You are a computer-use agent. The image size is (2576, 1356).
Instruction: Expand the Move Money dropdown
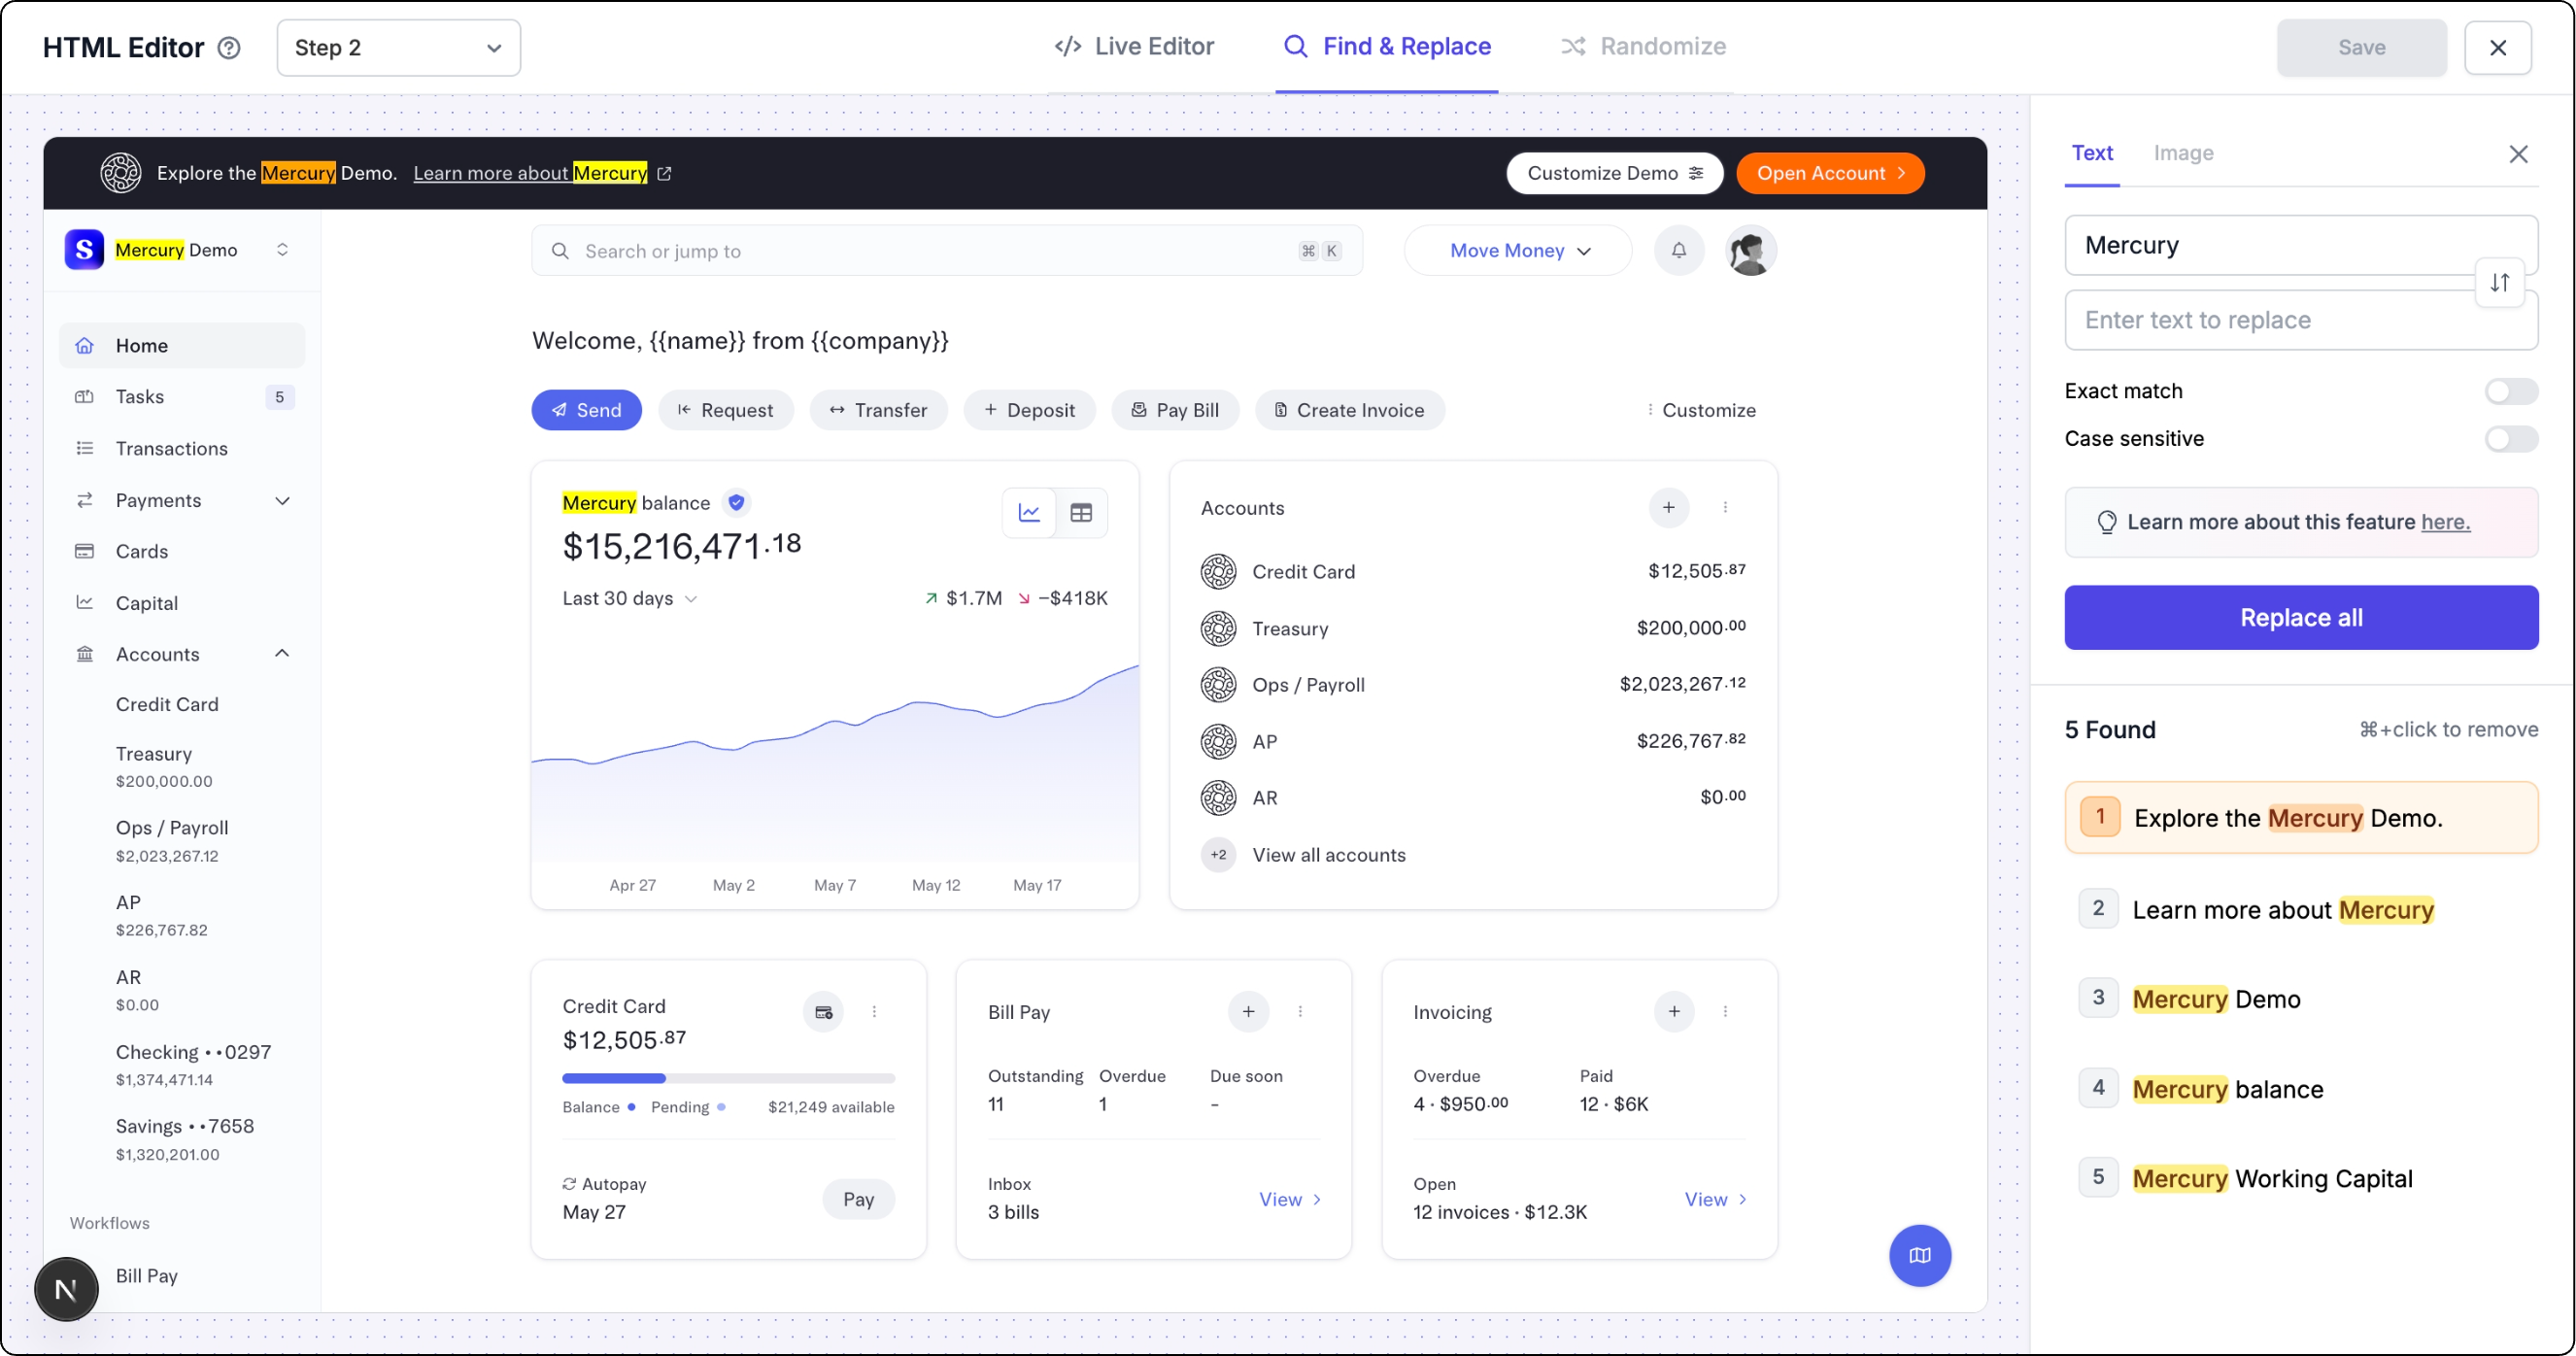(x=1518, y=250)
